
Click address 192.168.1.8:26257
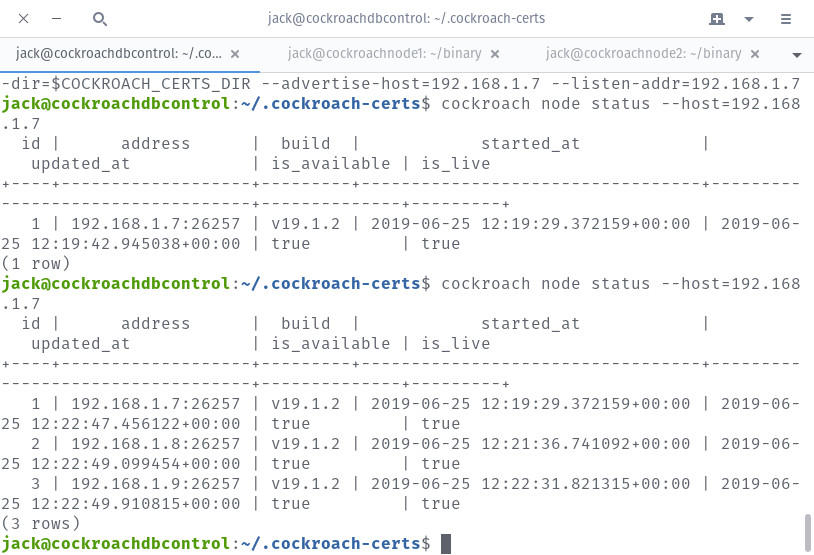pyautogui.click(x=155, y=444)
